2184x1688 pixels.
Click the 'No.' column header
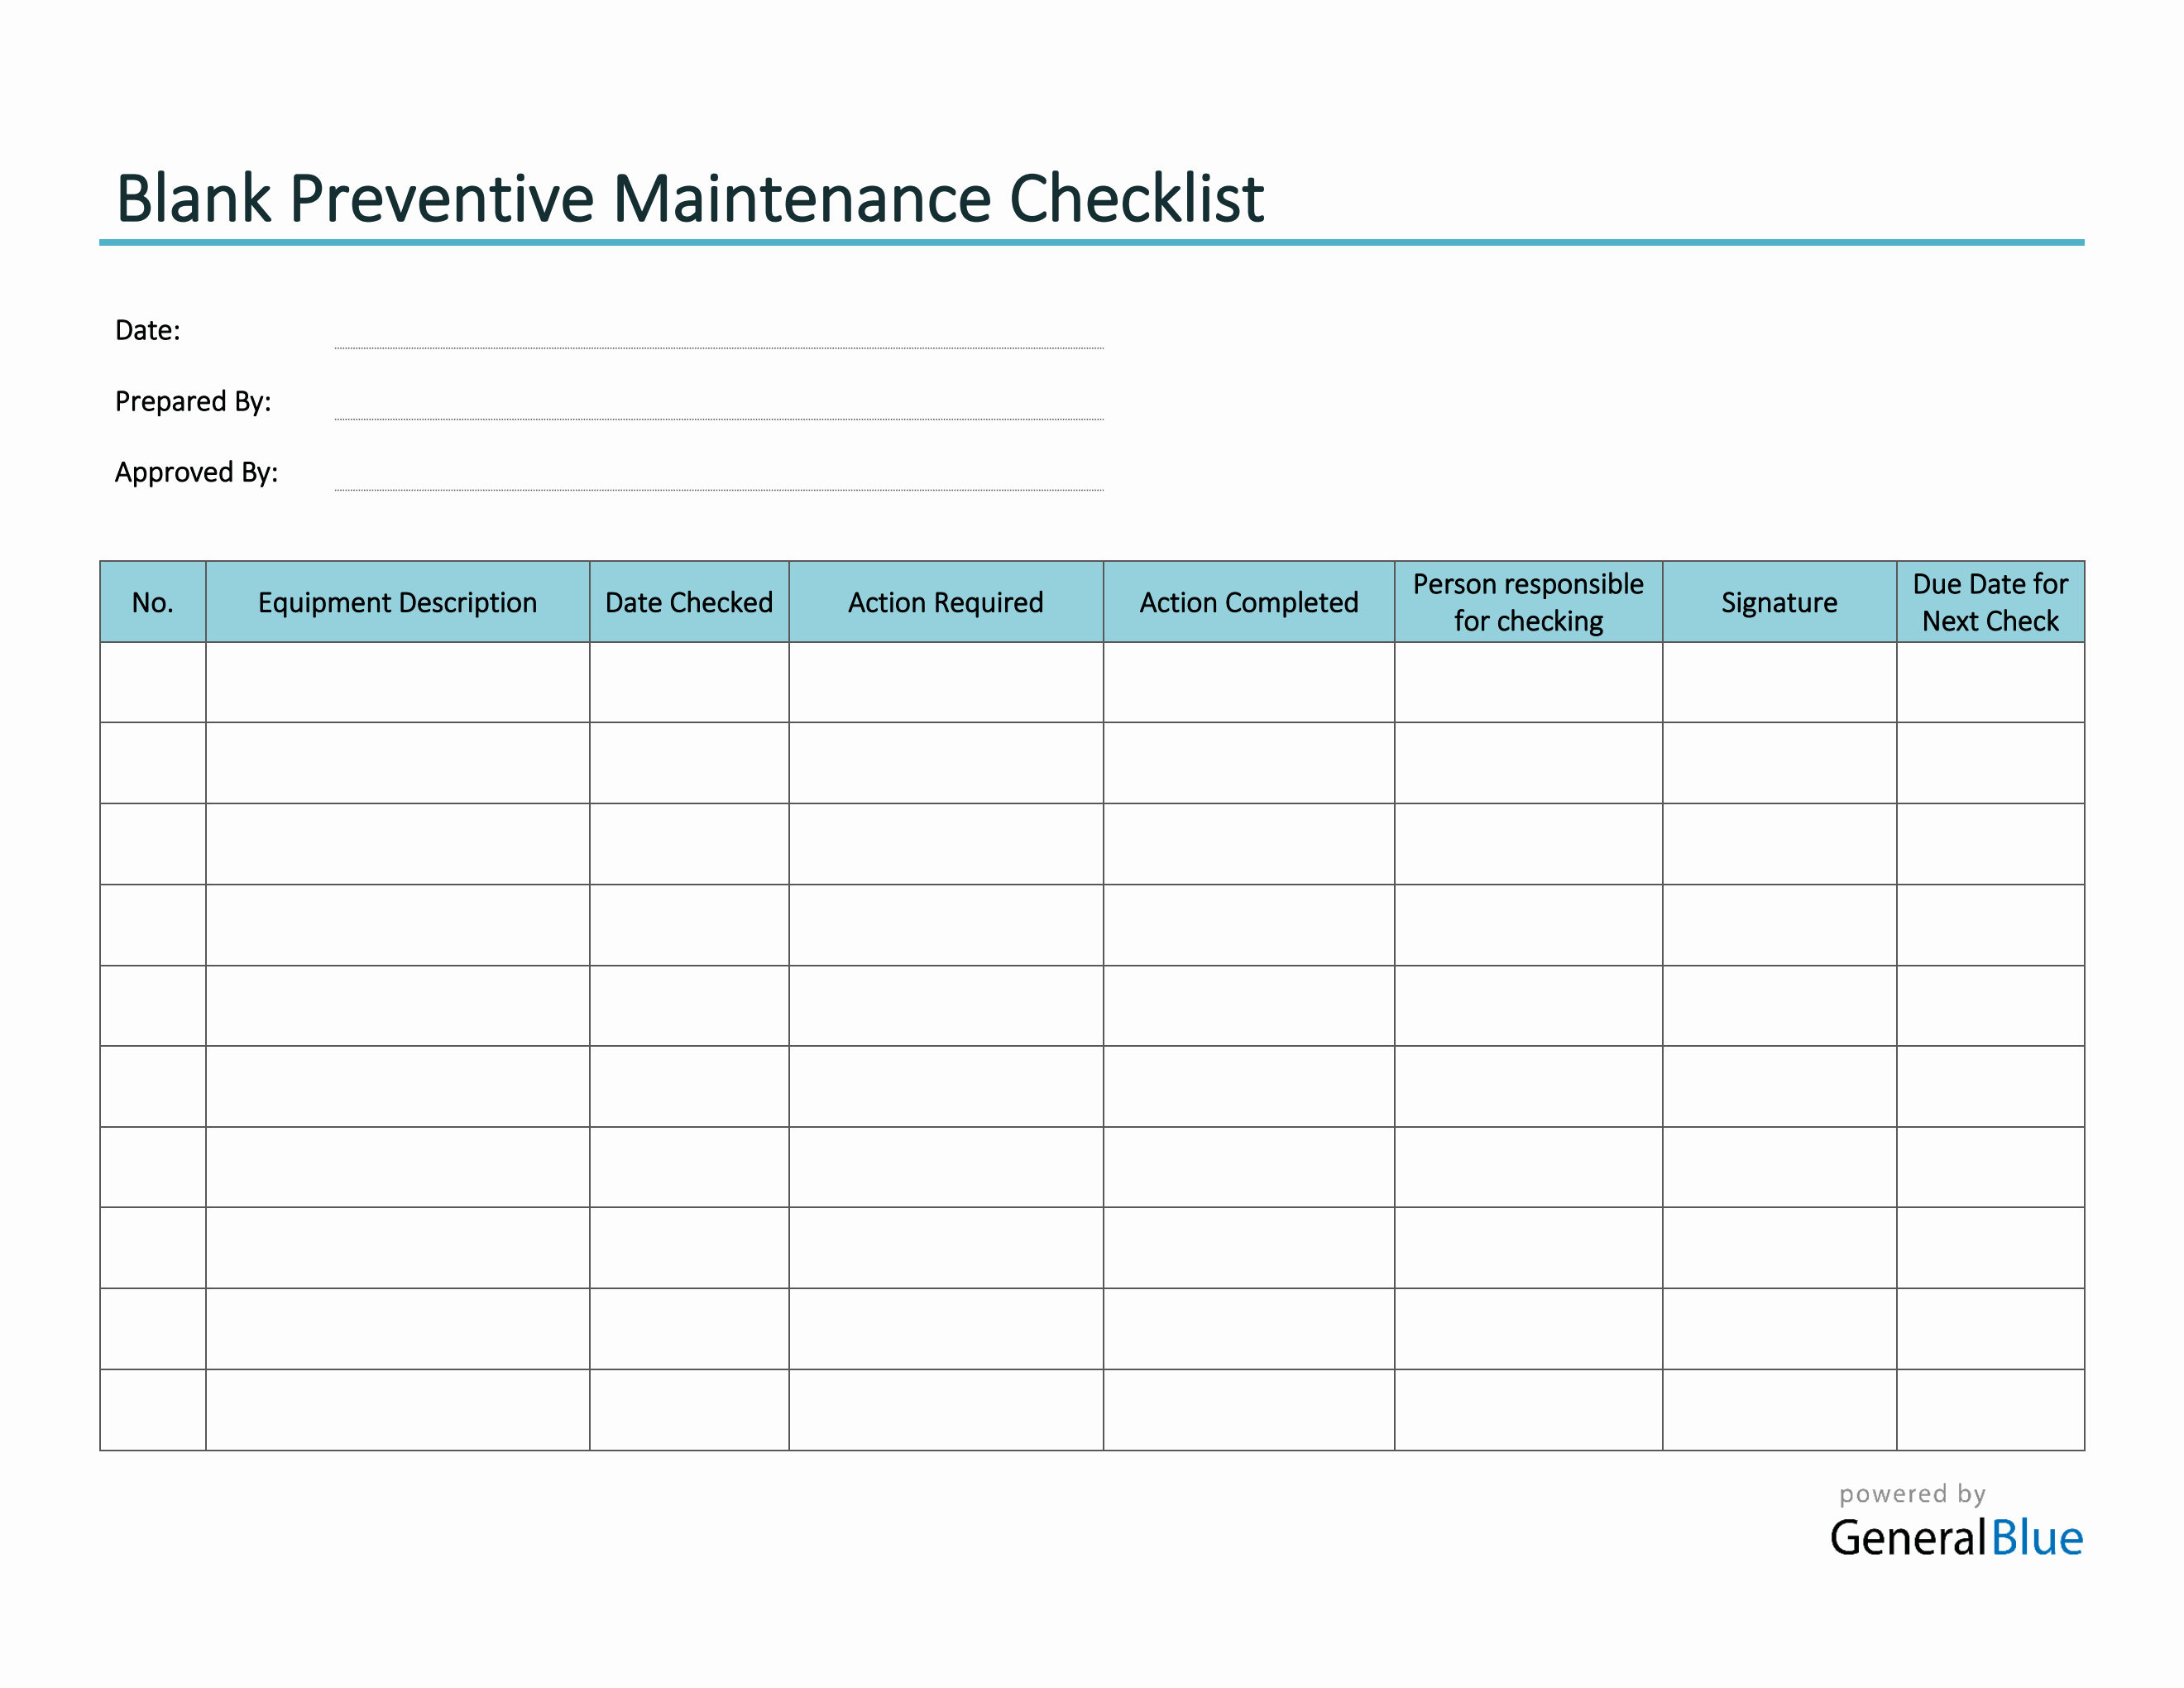click(153, 602)
